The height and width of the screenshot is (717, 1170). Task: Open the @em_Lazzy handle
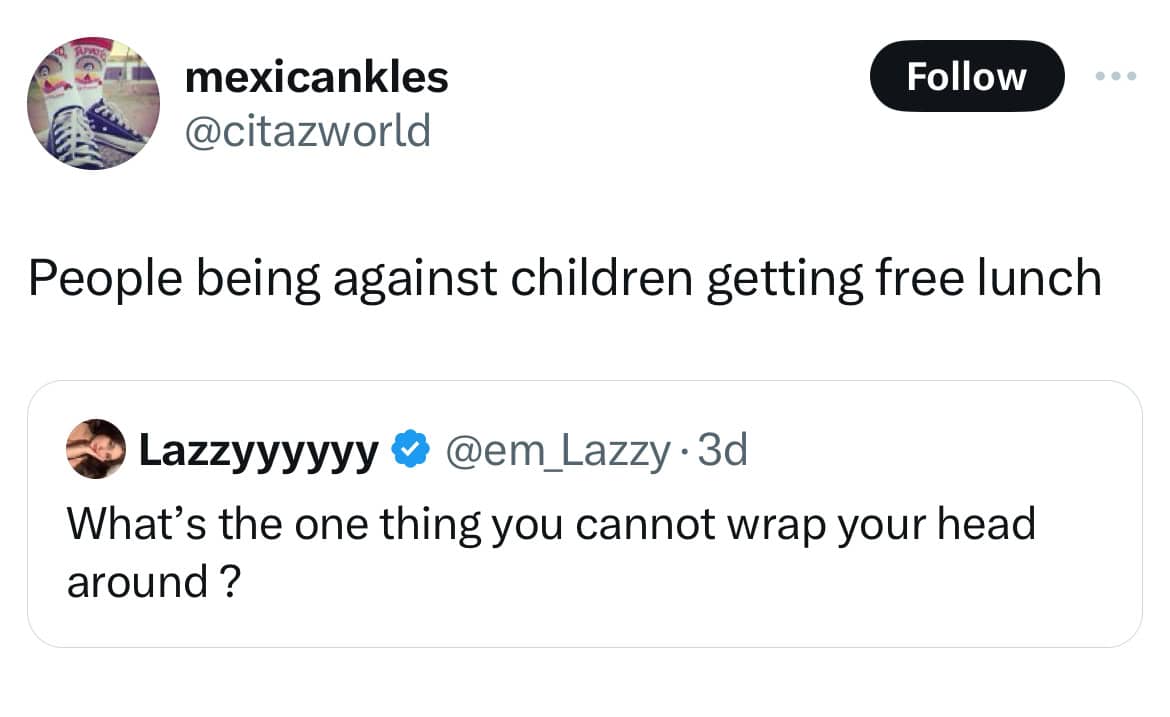[x=556, y=452]
